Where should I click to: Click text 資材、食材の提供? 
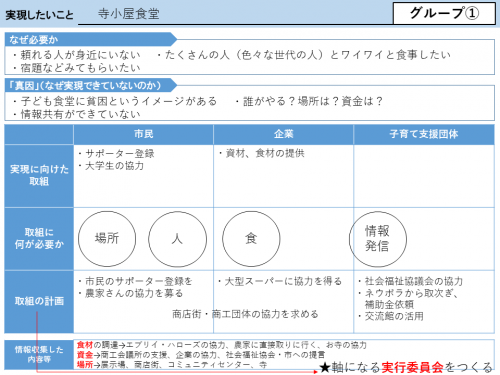265,153
